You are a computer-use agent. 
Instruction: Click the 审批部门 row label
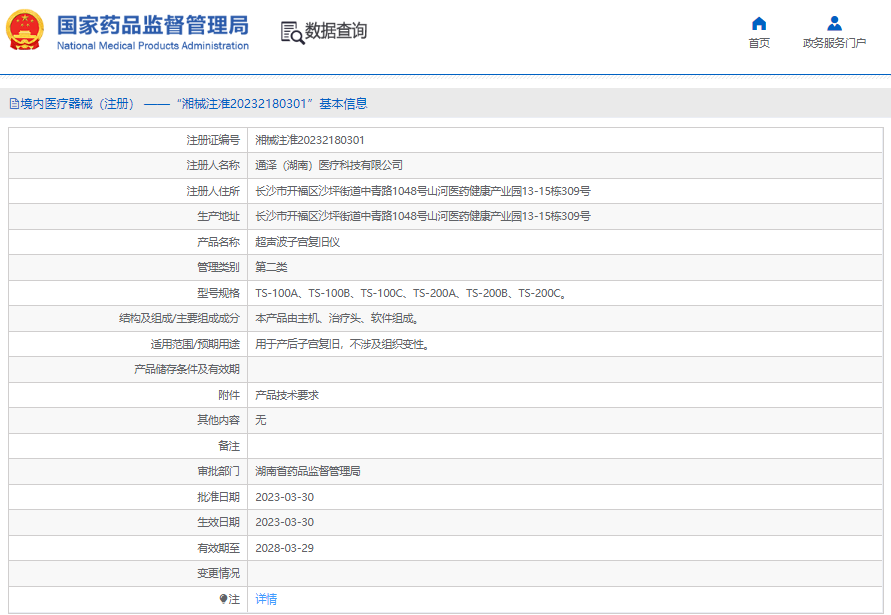[x=218, y=471]
